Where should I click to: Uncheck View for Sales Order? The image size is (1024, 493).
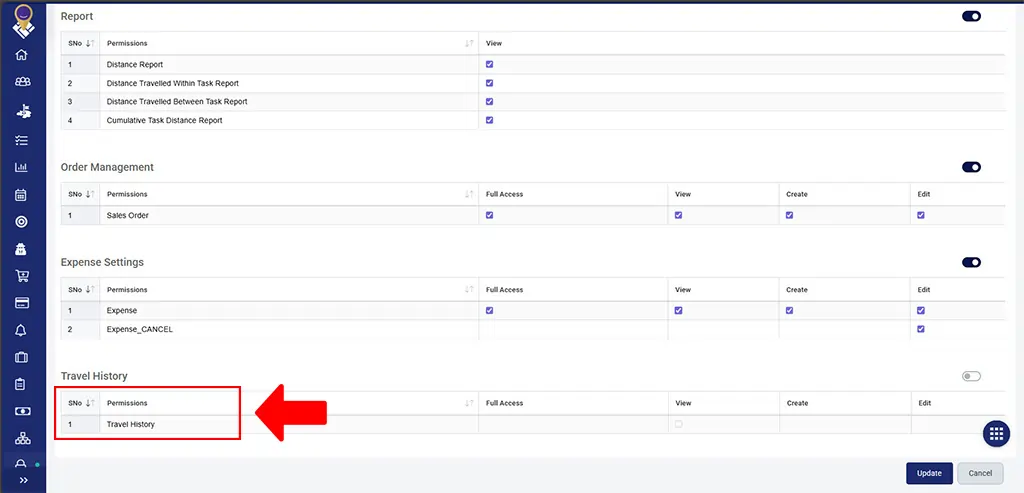point(679,215)
